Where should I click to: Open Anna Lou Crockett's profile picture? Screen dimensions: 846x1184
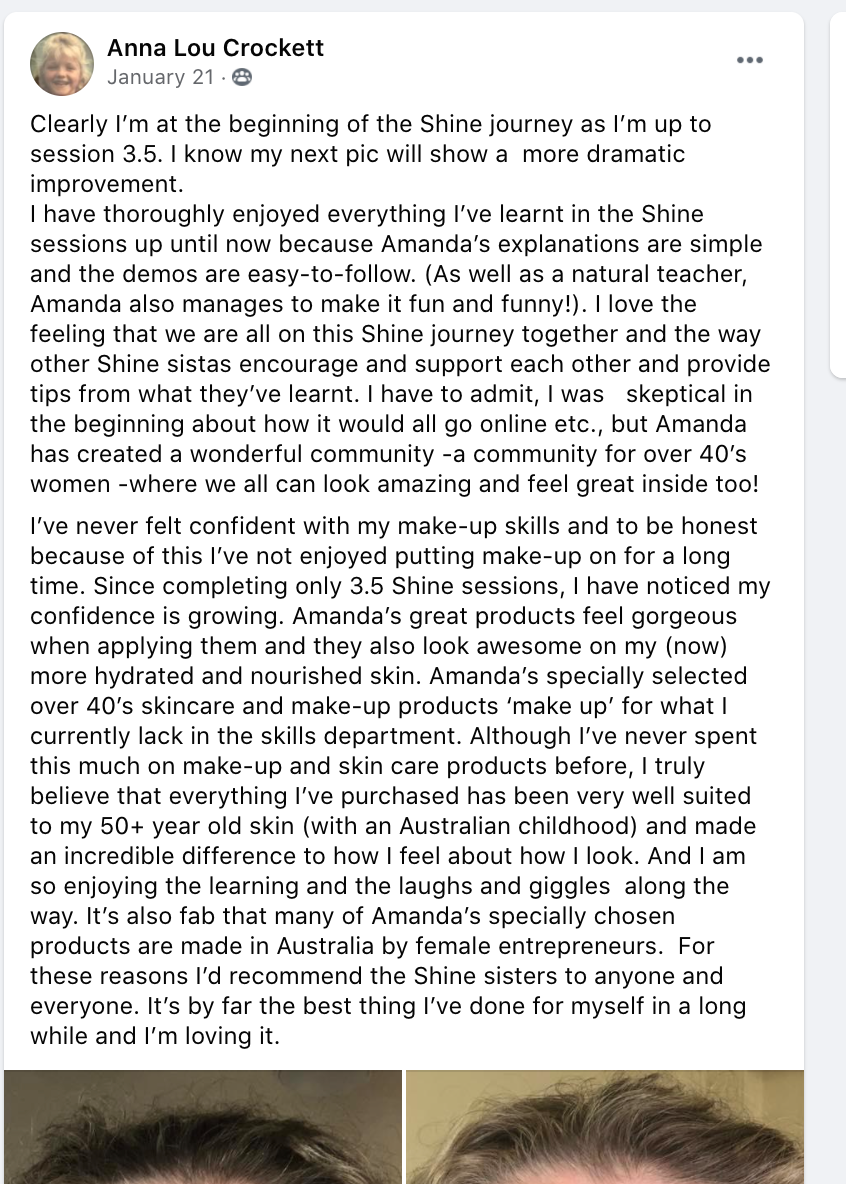pyautogui.click(x=63, y=63)
